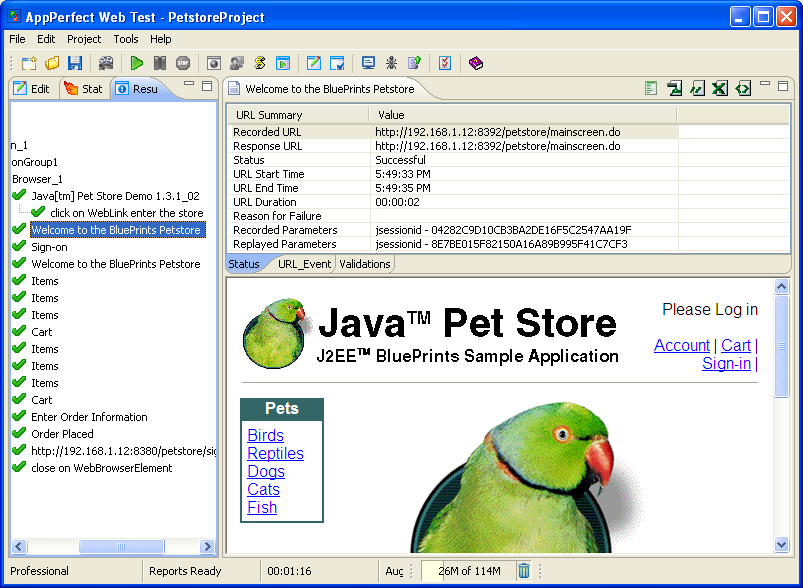Image resolution: width=803 pixels, height=588 pixels.
Task: Click the Excel export icon
Action: point(719,89)
